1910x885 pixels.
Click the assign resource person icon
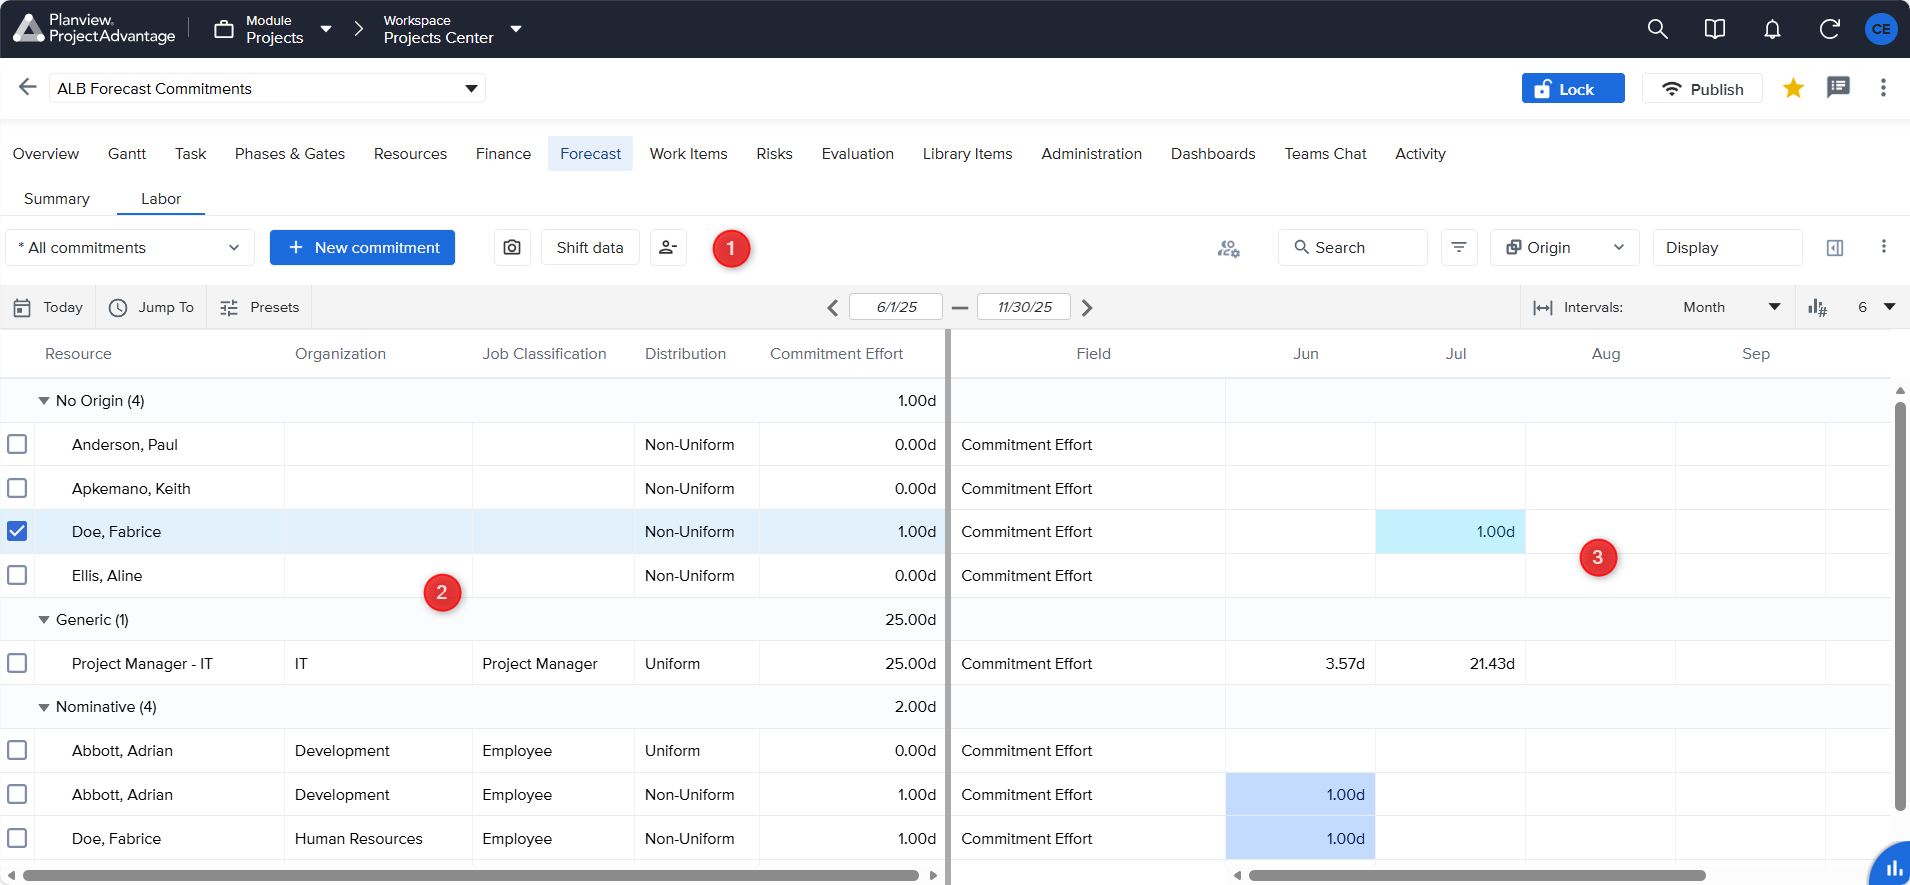tap(668, 248)
